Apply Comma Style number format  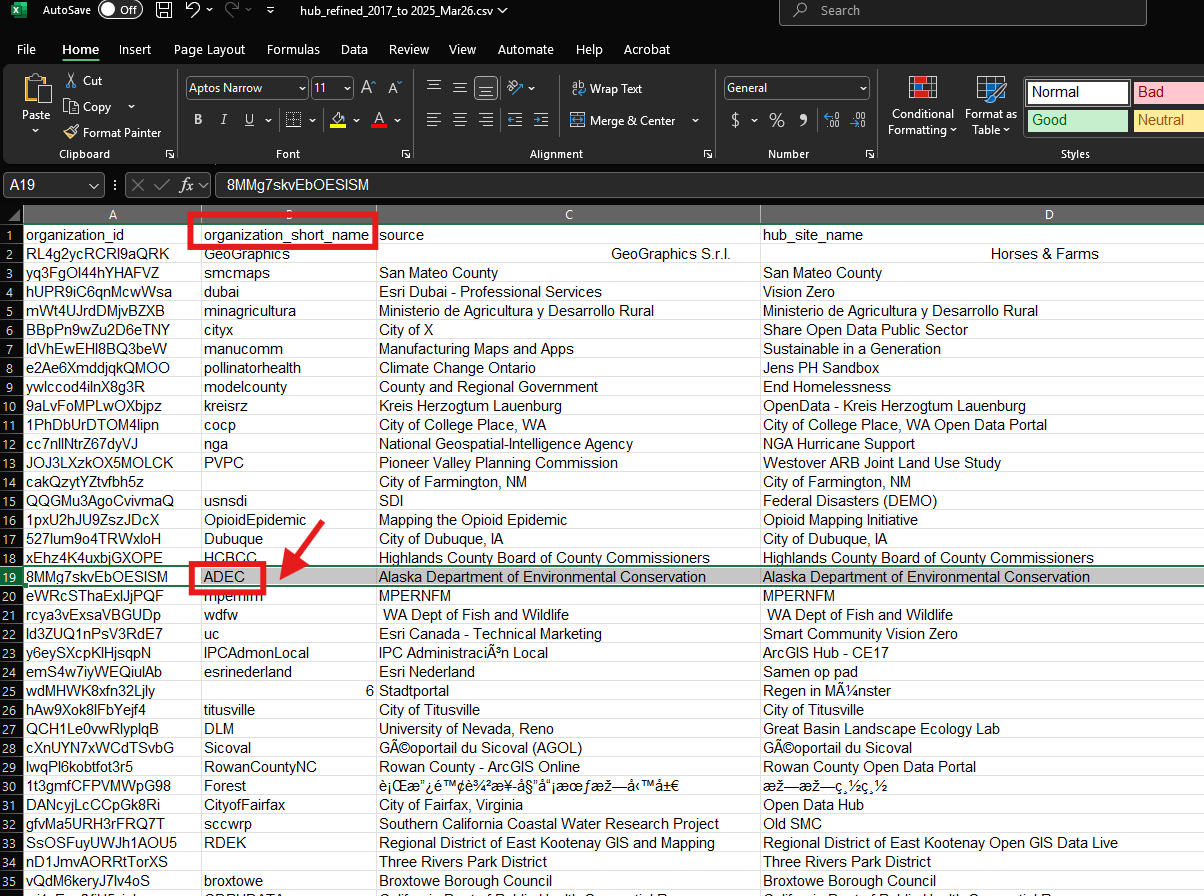[x=804, y=120]
